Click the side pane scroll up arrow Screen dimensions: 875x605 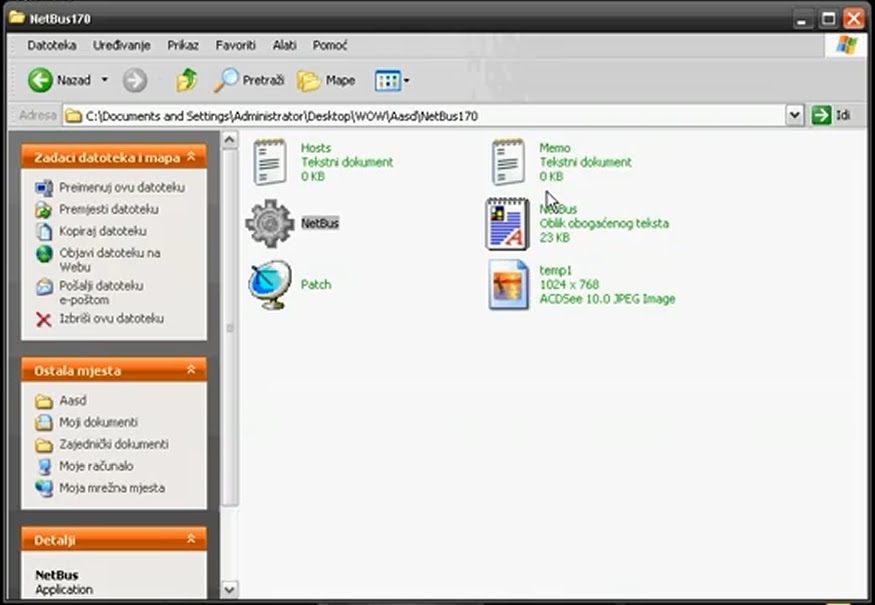coord(229,139)
